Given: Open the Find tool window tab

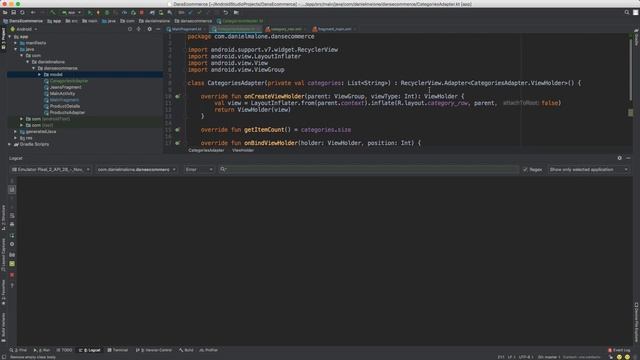Looking at the screenshot, I should point(18,350).
